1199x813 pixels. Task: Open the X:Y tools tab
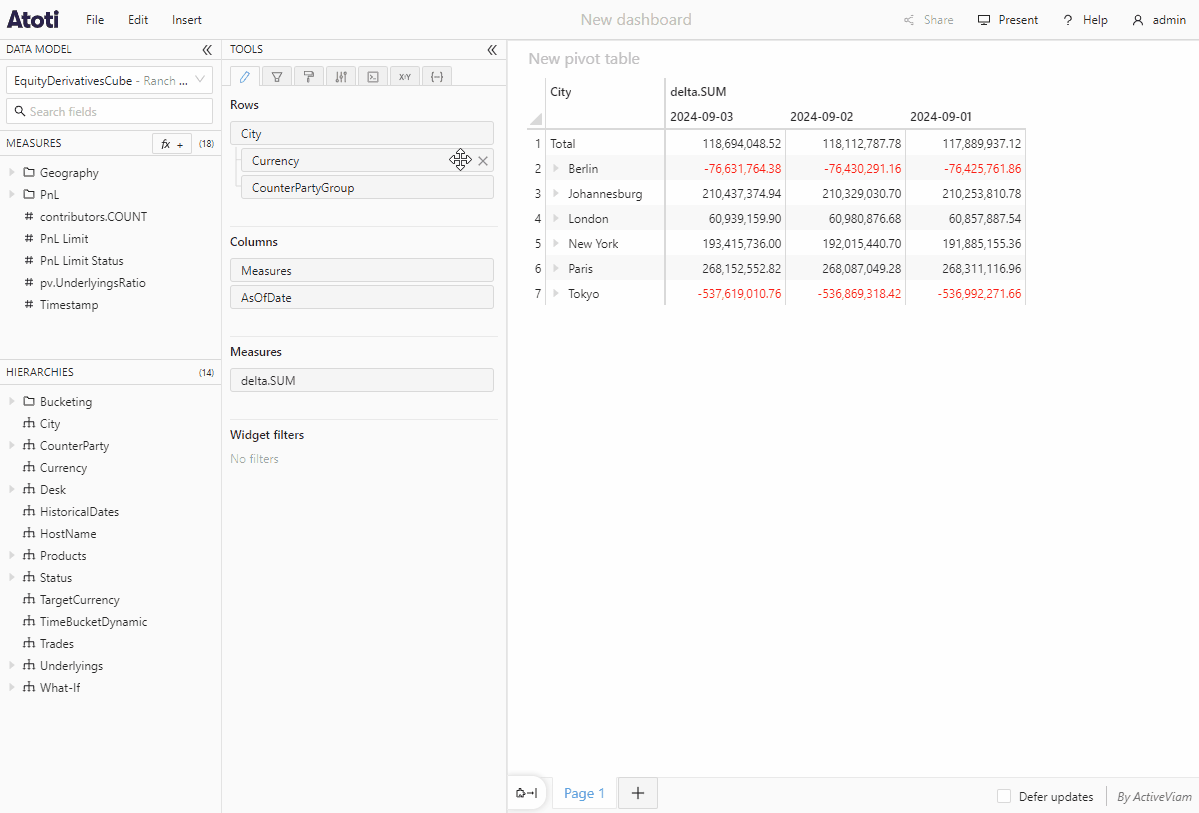[405, 76]
